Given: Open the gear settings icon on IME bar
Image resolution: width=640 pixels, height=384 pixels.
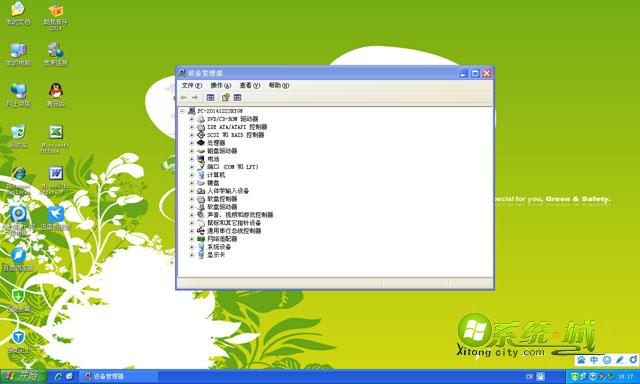Looking at the screenshot, I should click(x=633, y=360).
